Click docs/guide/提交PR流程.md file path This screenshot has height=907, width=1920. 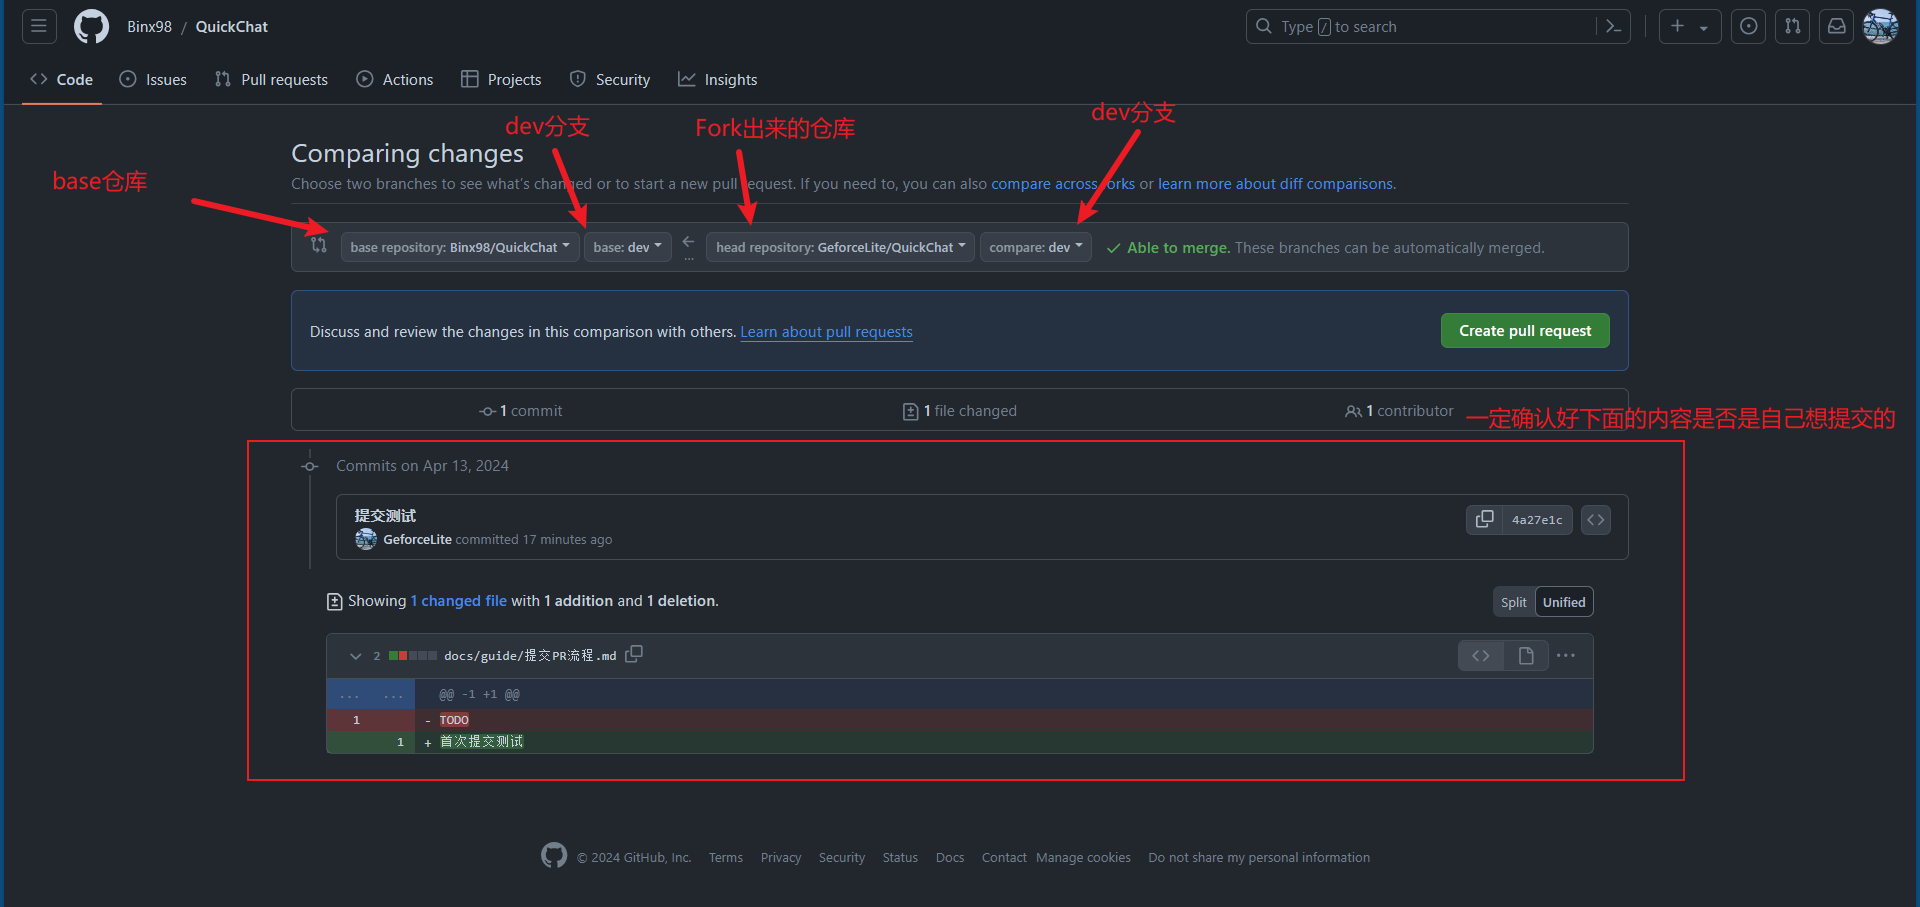530,656
